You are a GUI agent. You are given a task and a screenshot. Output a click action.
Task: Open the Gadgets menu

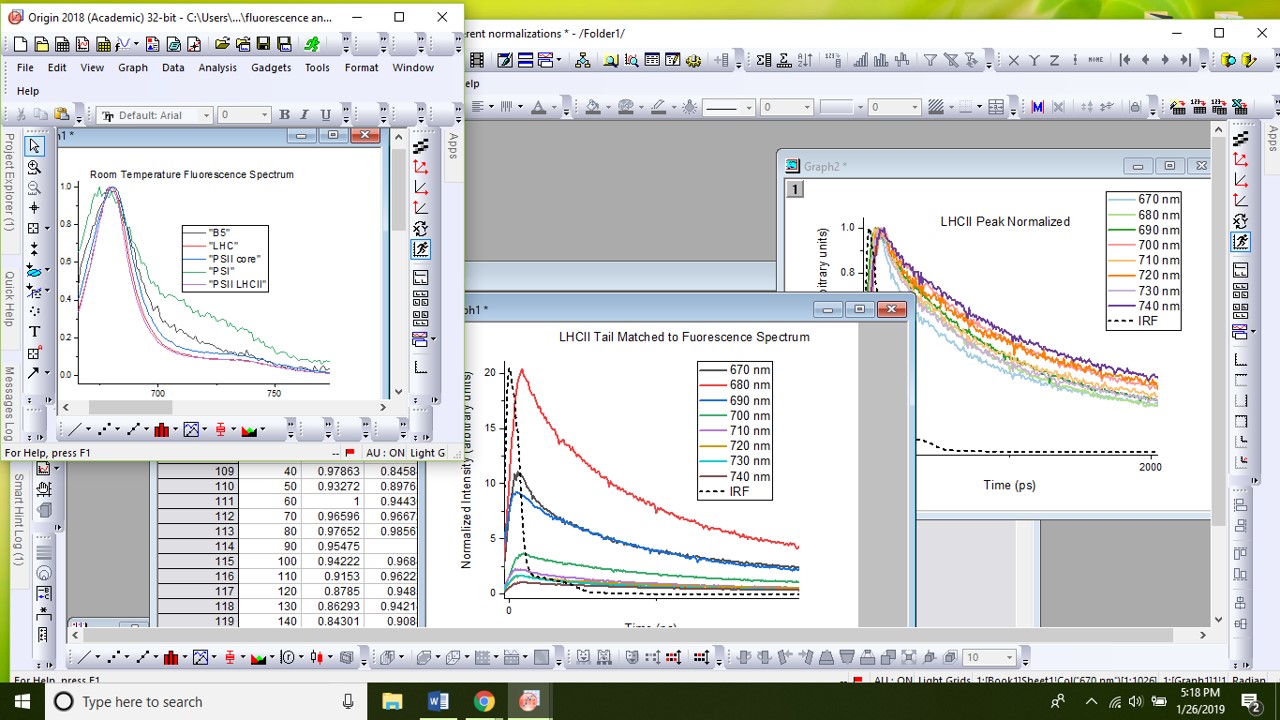coord(271,67)
